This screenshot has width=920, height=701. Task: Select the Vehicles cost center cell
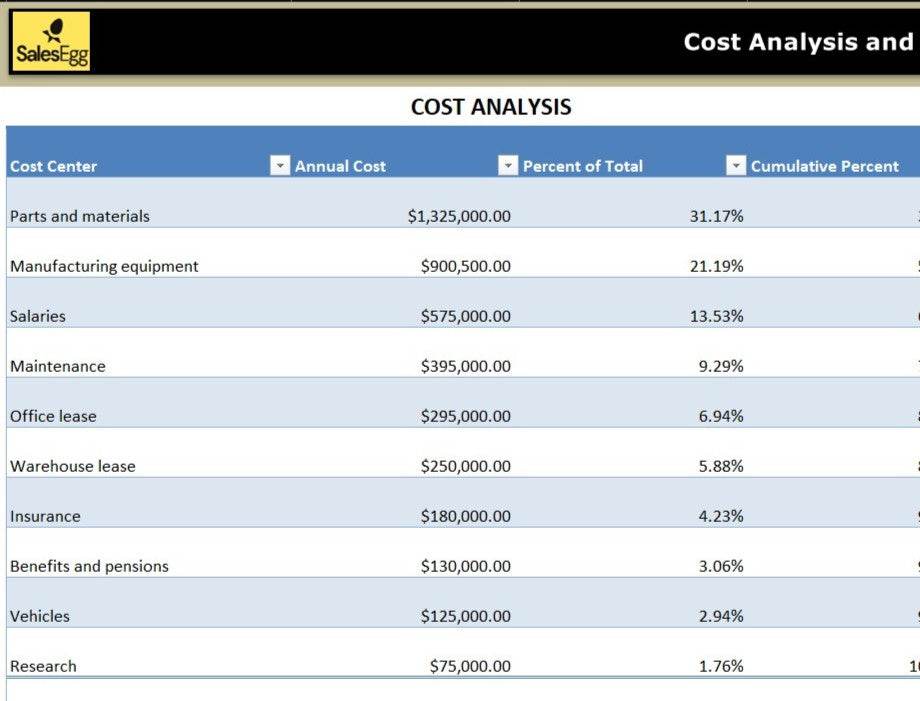(x=40, y=616)
